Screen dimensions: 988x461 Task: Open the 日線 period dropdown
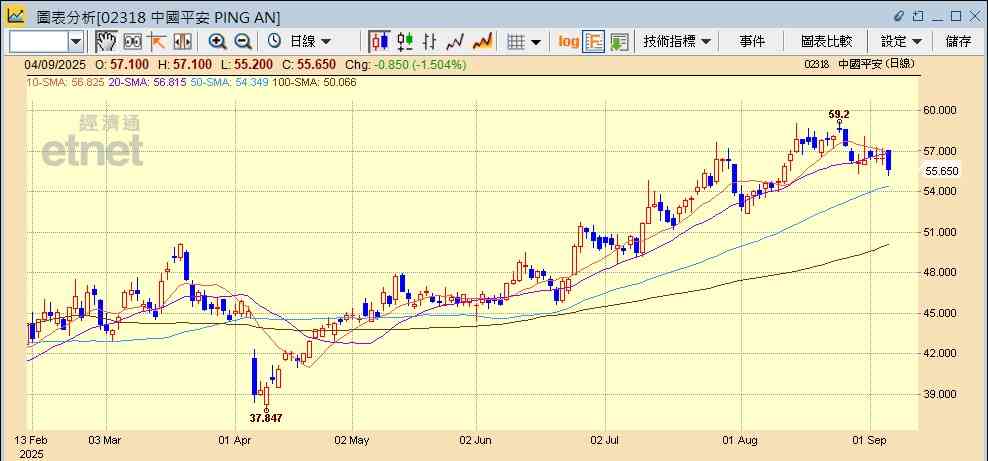309,42
